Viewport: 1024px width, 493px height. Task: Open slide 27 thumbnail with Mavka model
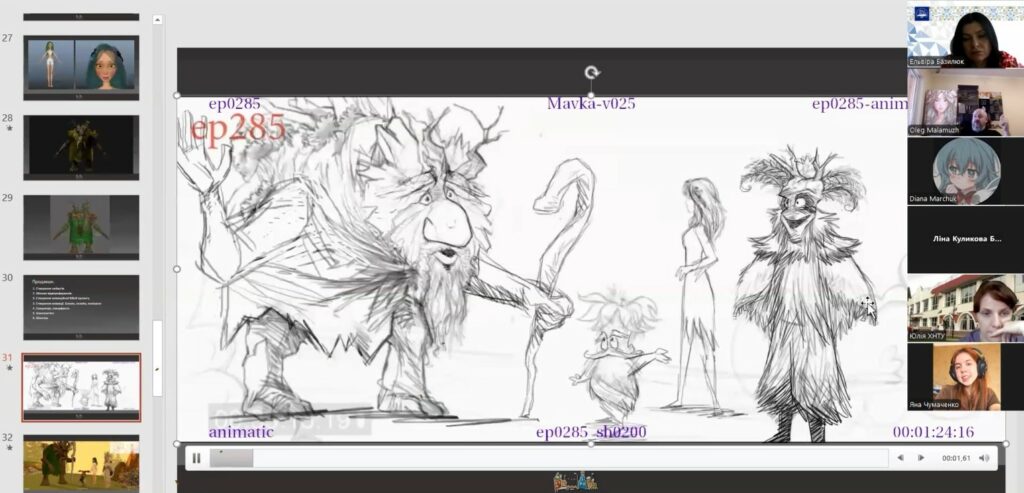point(81,68)
